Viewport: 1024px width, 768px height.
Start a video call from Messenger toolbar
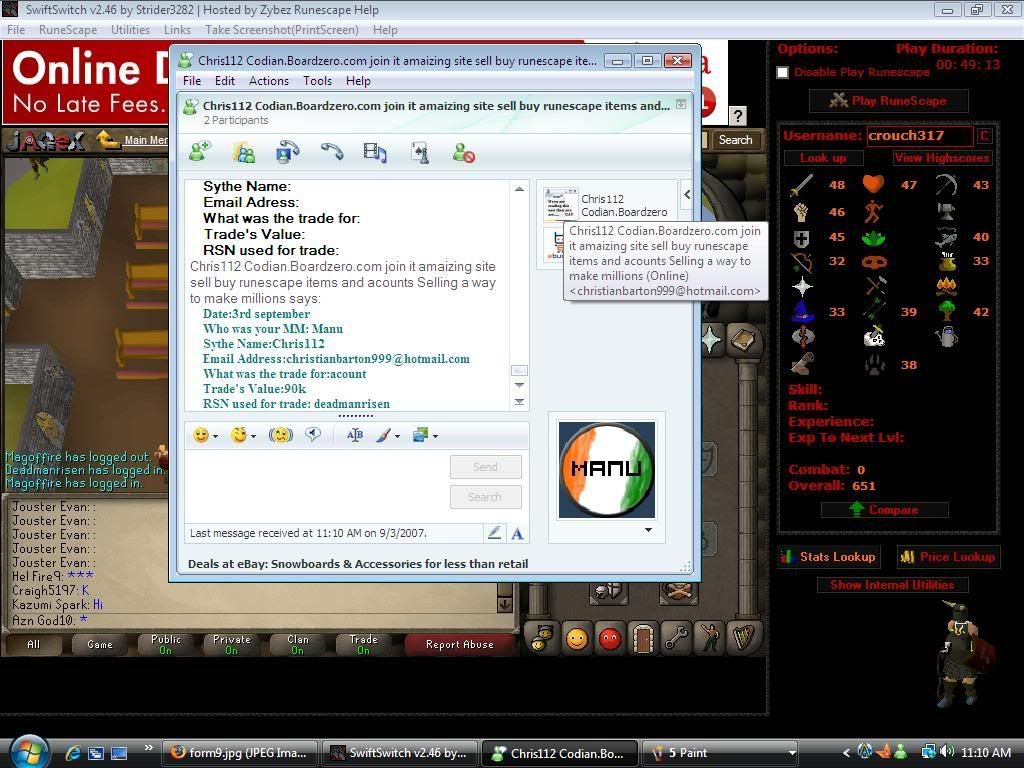287,152
